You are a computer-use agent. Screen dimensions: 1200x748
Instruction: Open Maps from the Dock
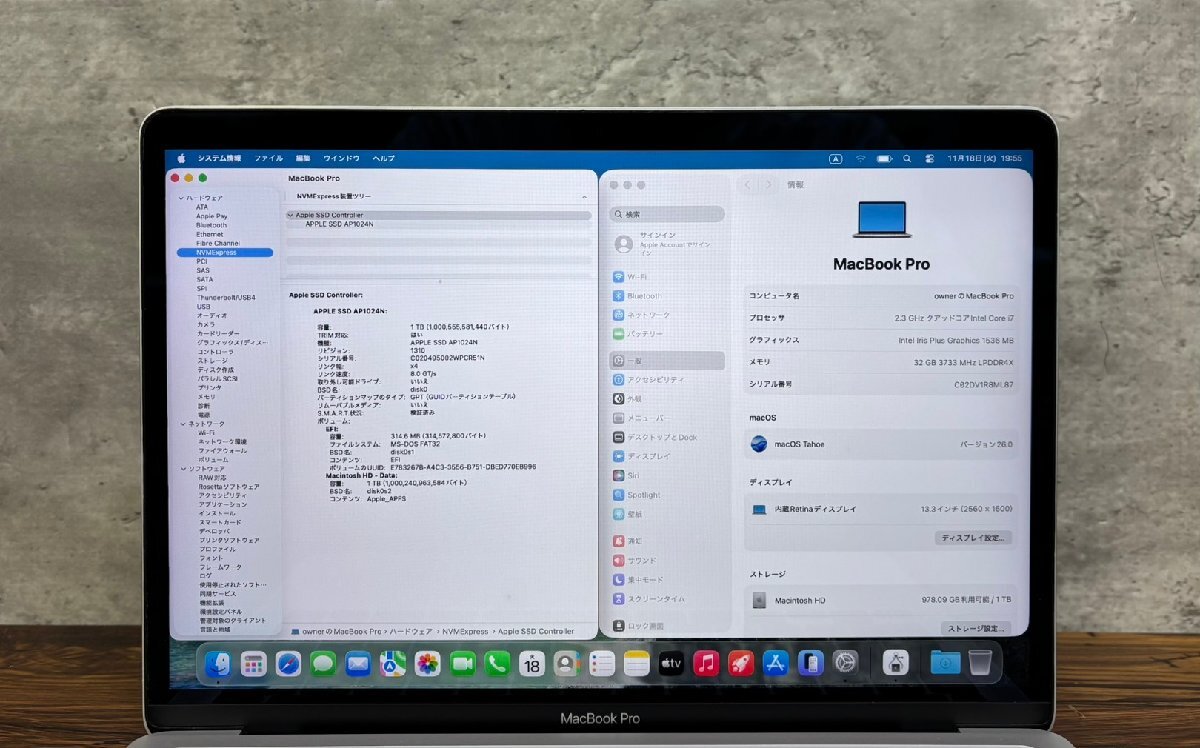pyautogui.click(x=393, y=663)
